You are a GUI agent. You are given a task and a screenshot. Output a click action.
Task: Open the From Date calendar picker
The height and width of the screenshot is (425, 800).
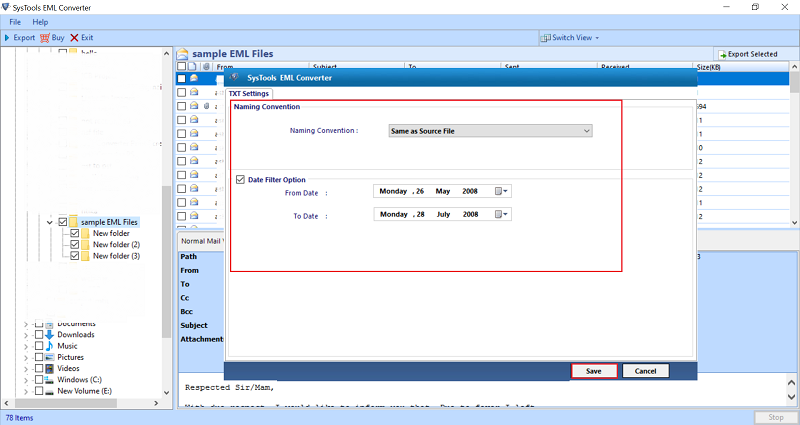501,191
